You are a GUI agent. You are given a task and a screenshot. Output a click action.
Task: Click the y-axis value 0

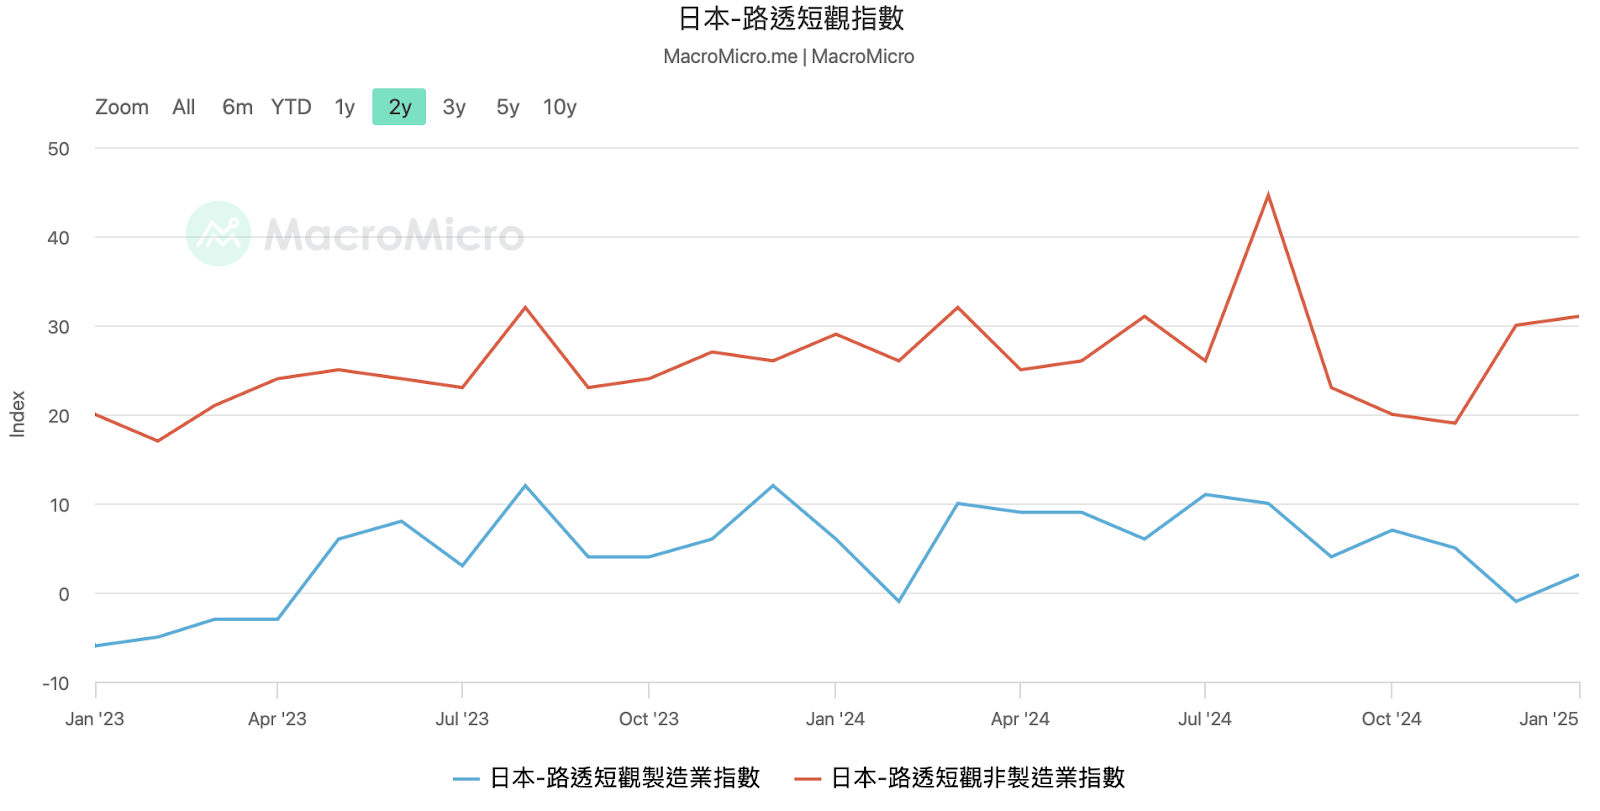tap(64, 594)
